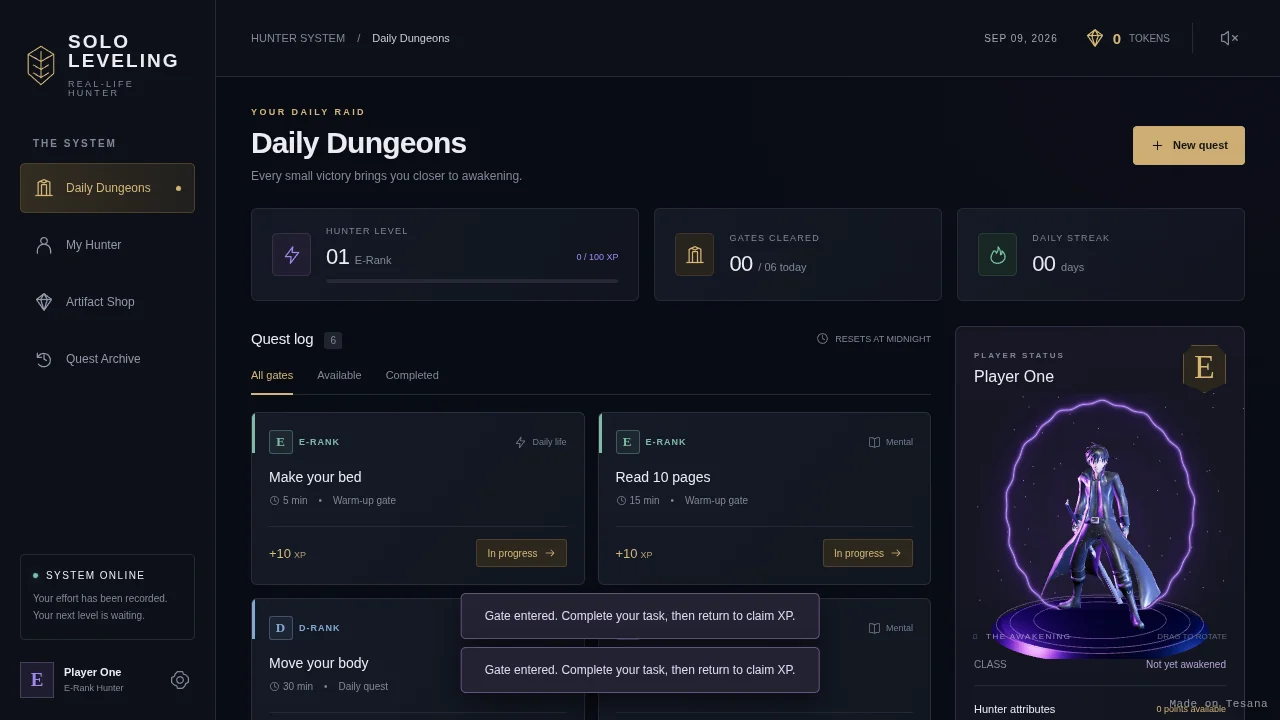The width and height of the screenshot is (1280, 720).
Task: Open settings gear next to Player One
Action: click(180, 680)
